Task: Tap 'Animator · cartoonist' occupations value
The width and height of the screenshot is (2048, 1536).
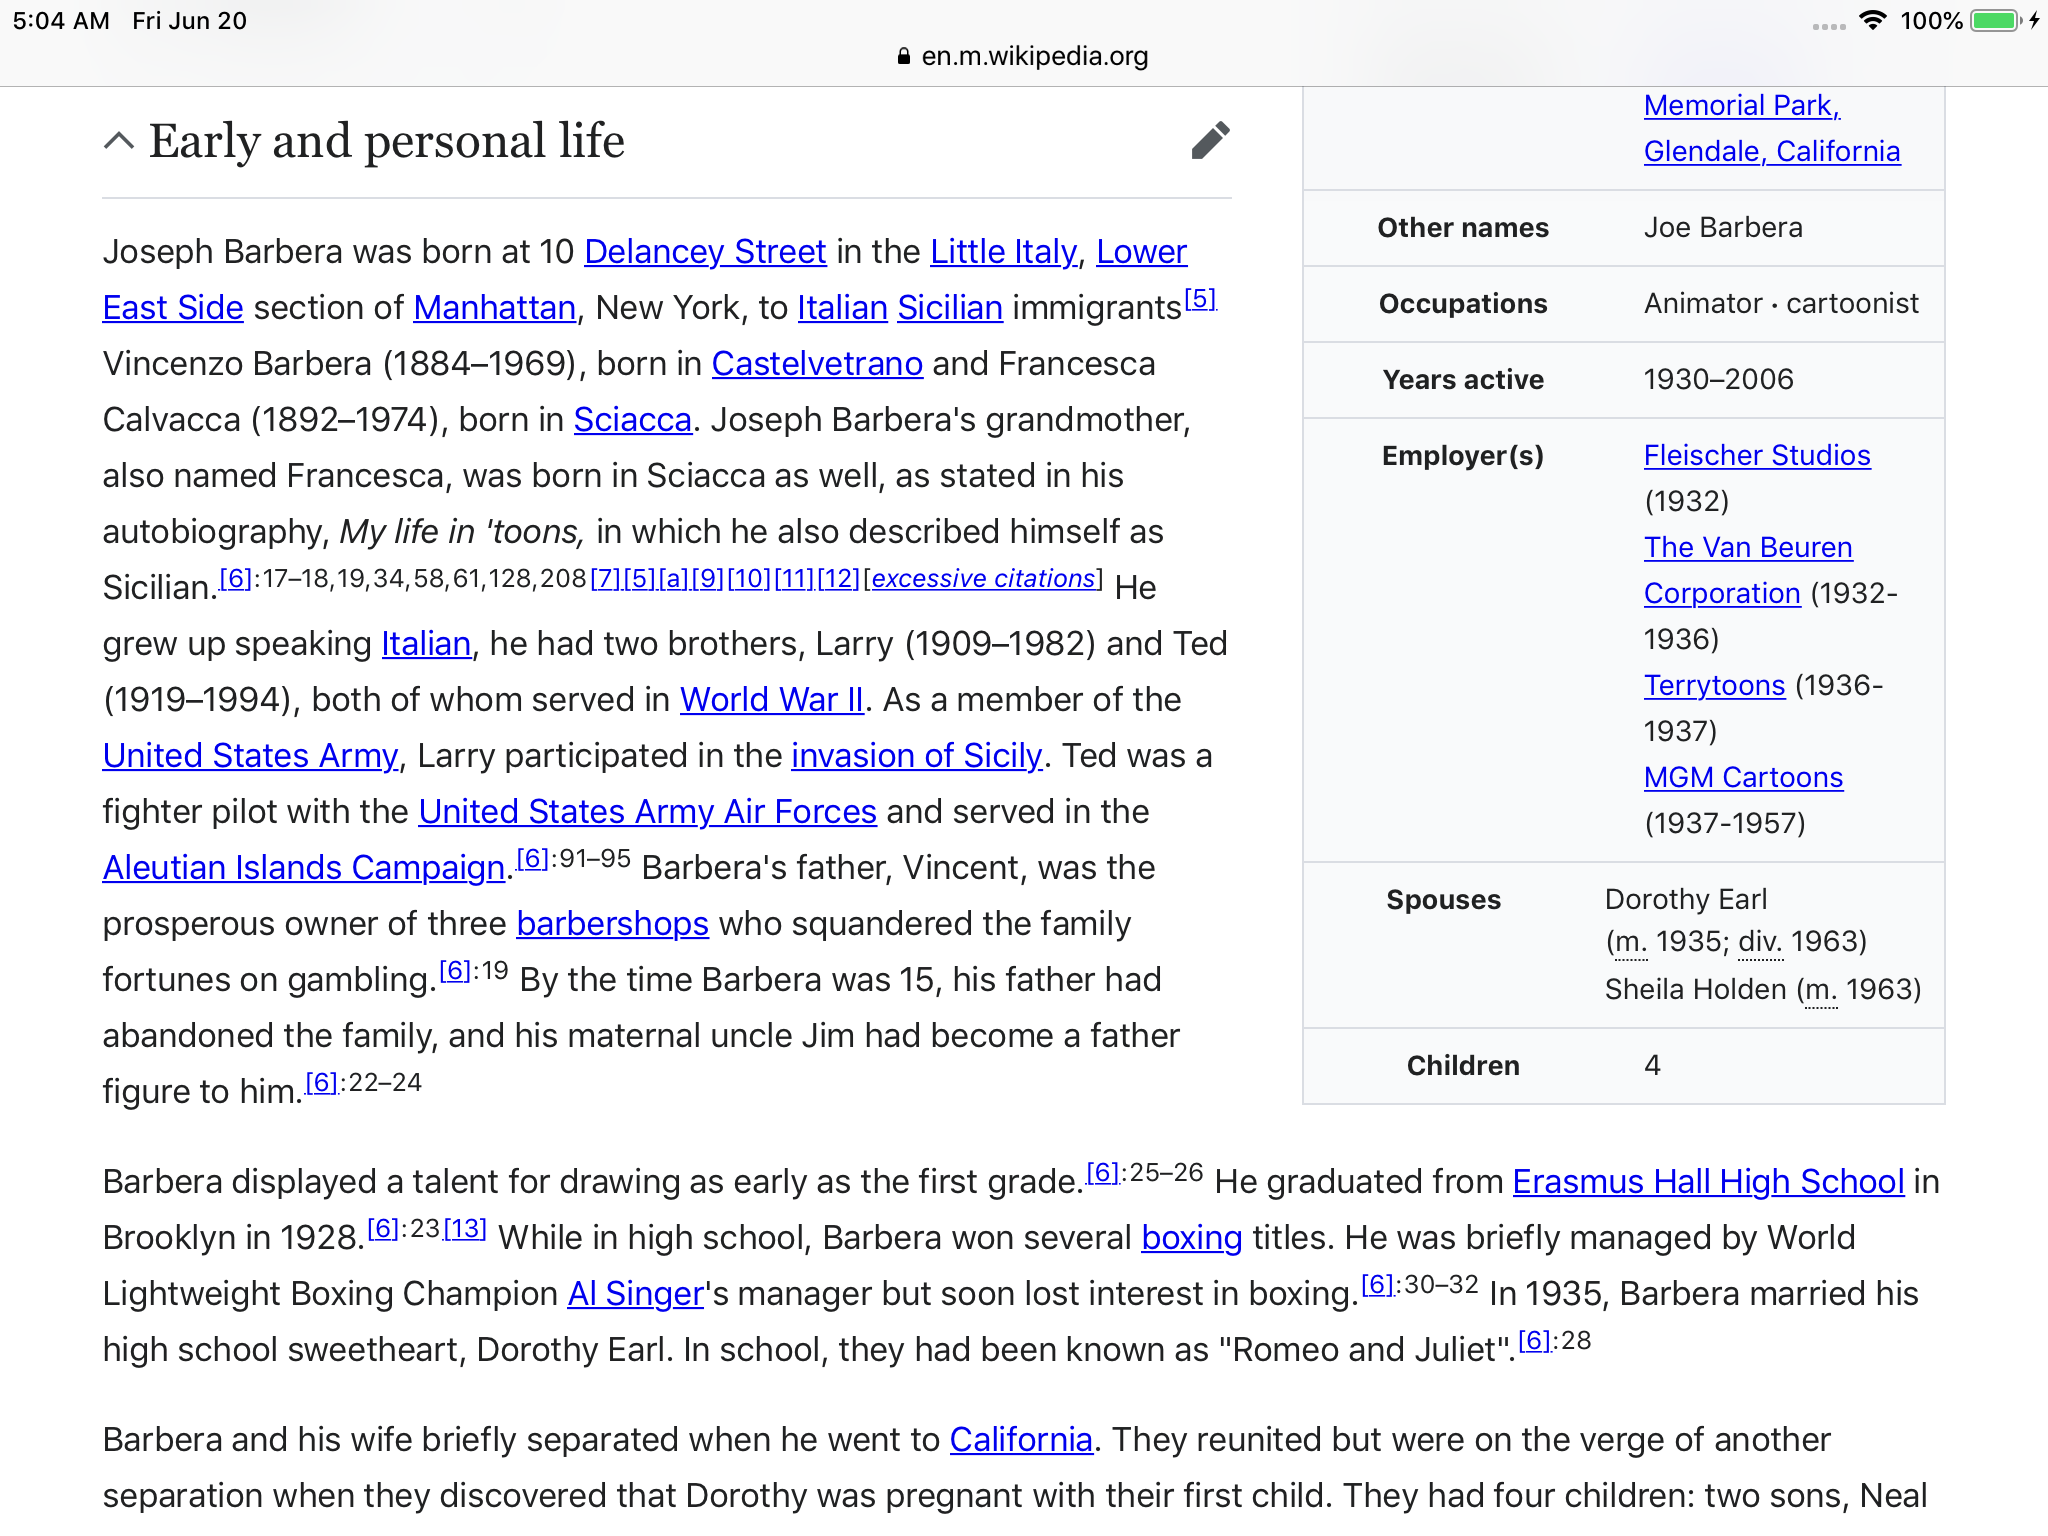Action: 1781,303
